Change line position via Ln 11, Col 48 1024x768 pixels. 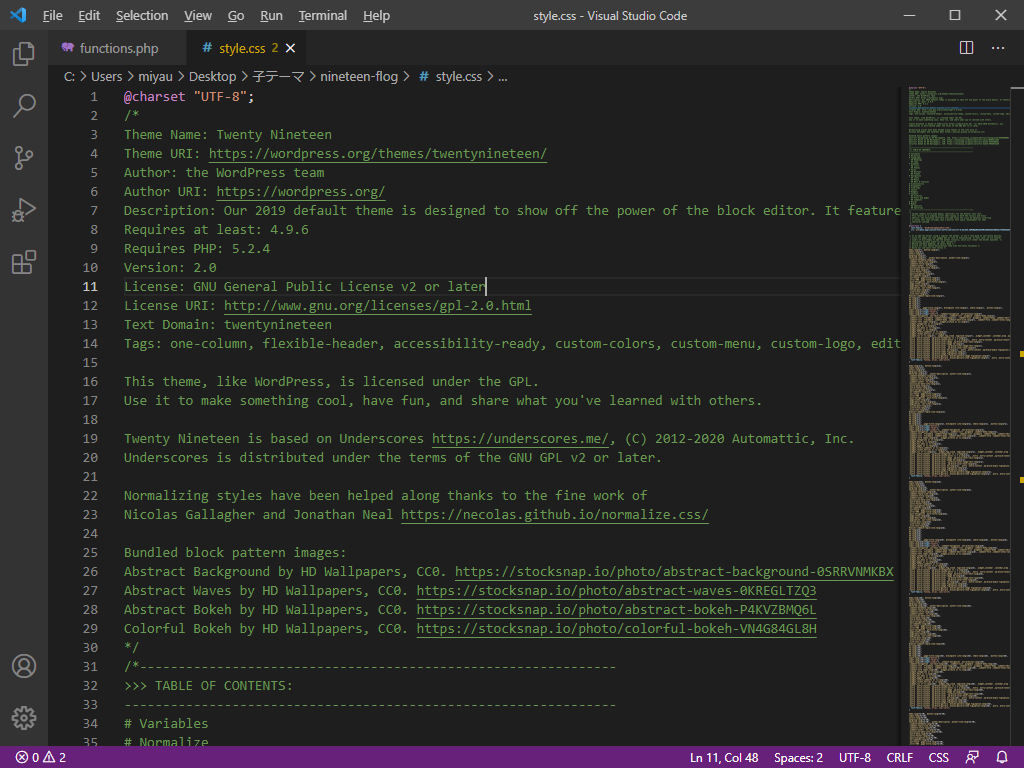point(724,758)
